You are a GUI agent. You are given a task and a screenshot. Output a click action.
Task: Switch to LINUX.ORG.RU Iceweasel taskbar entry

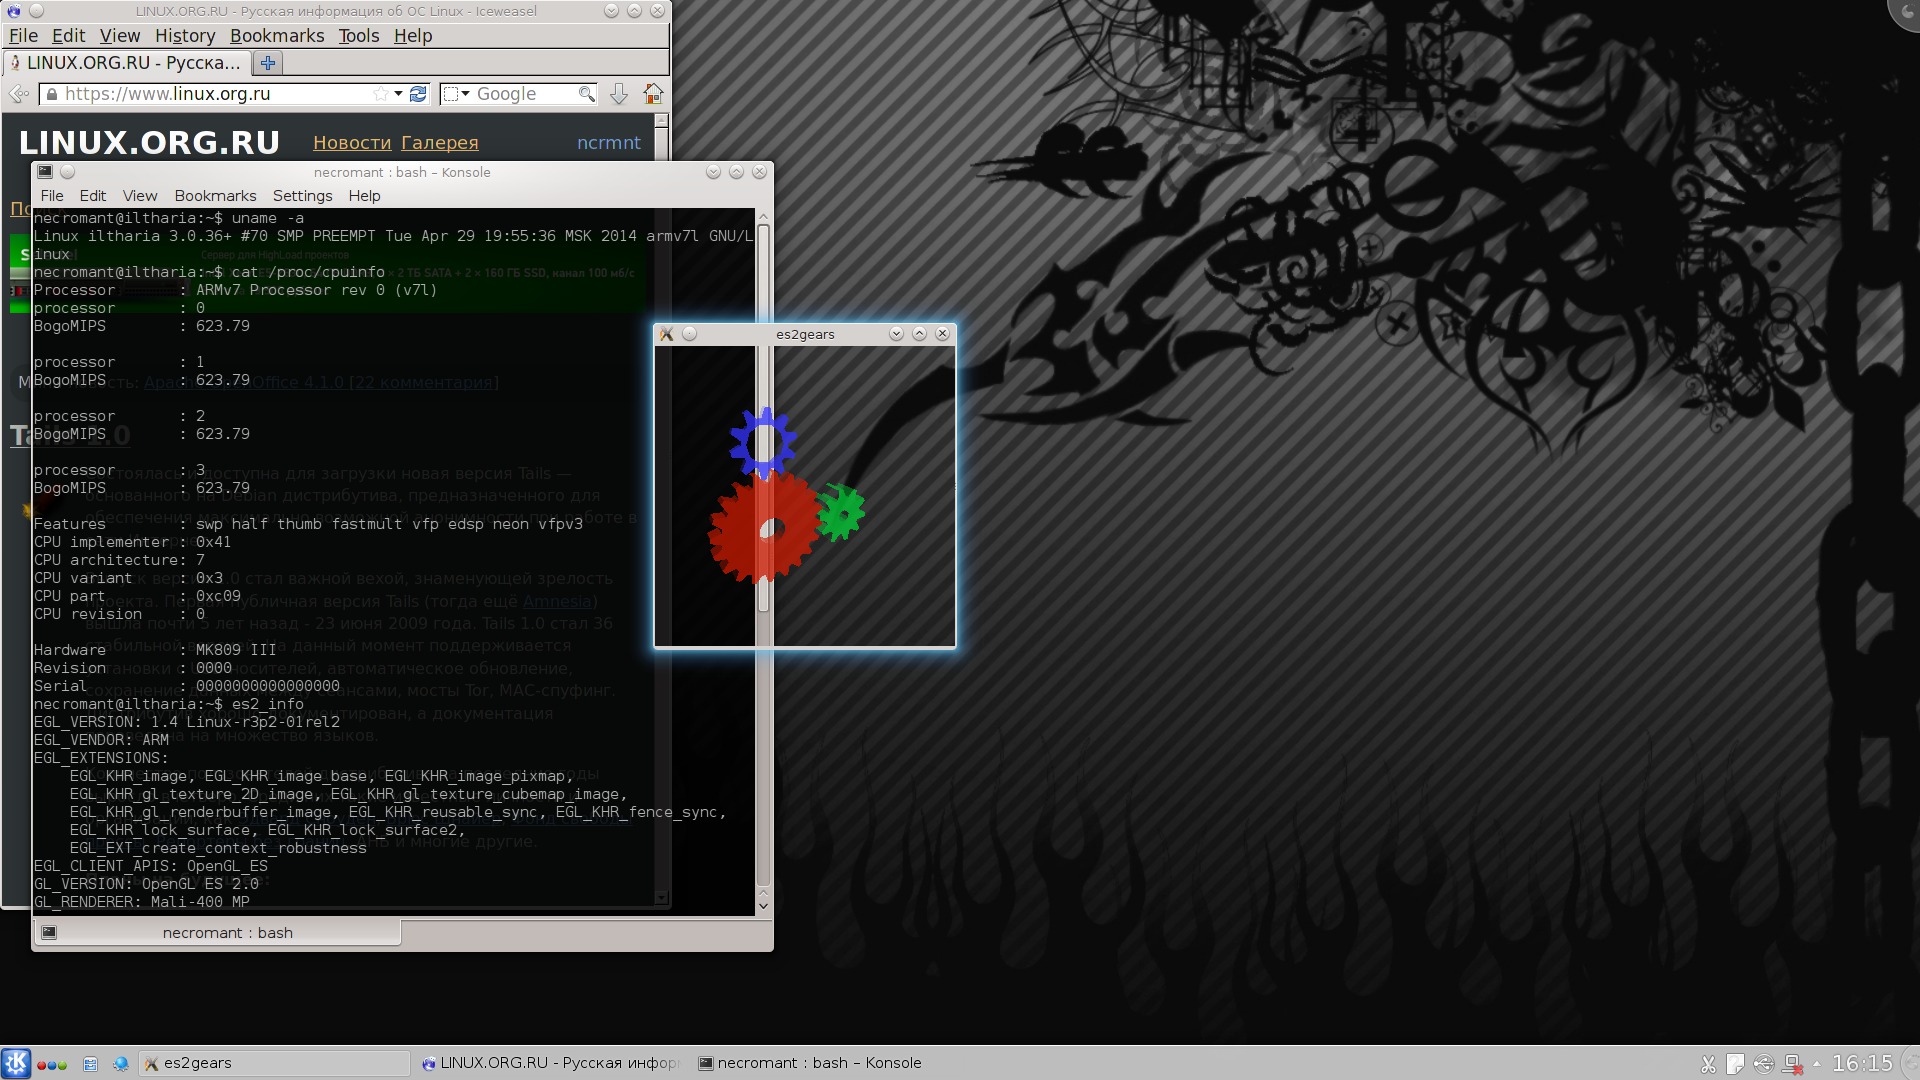[549, 1063]
